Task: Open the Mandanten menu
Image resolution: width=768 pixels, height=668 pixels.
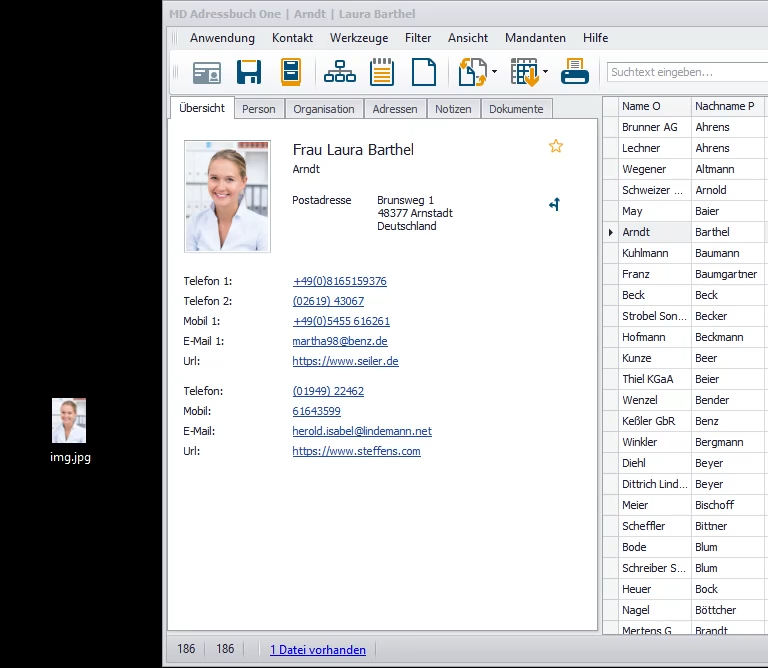Action: tap(535, 38)
